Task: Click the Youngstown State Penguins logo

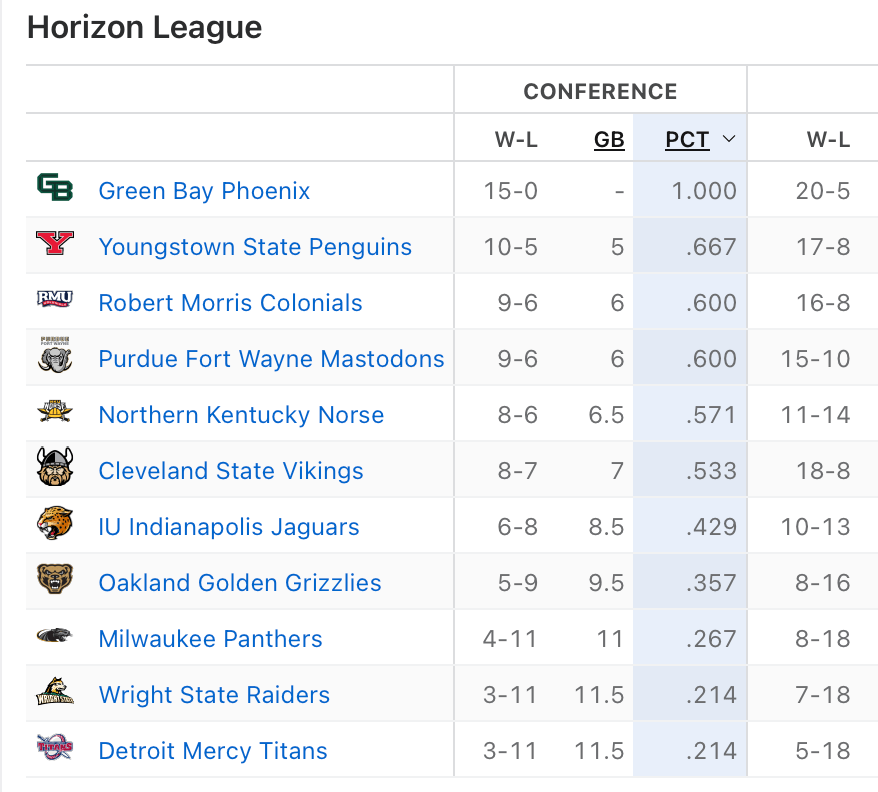Action: [x=55, y=244]
